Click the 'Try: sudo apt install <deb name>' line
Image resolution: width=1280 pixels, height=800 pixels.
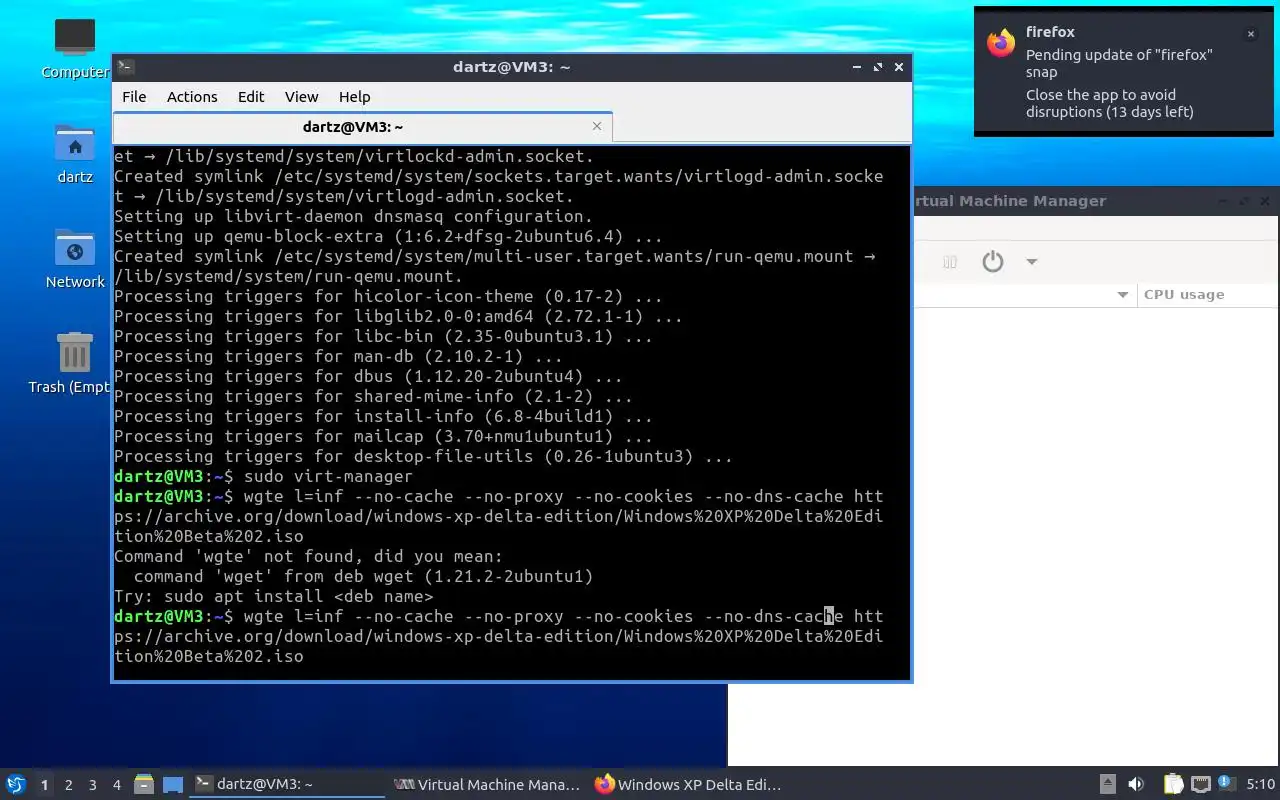pos(273,596)
